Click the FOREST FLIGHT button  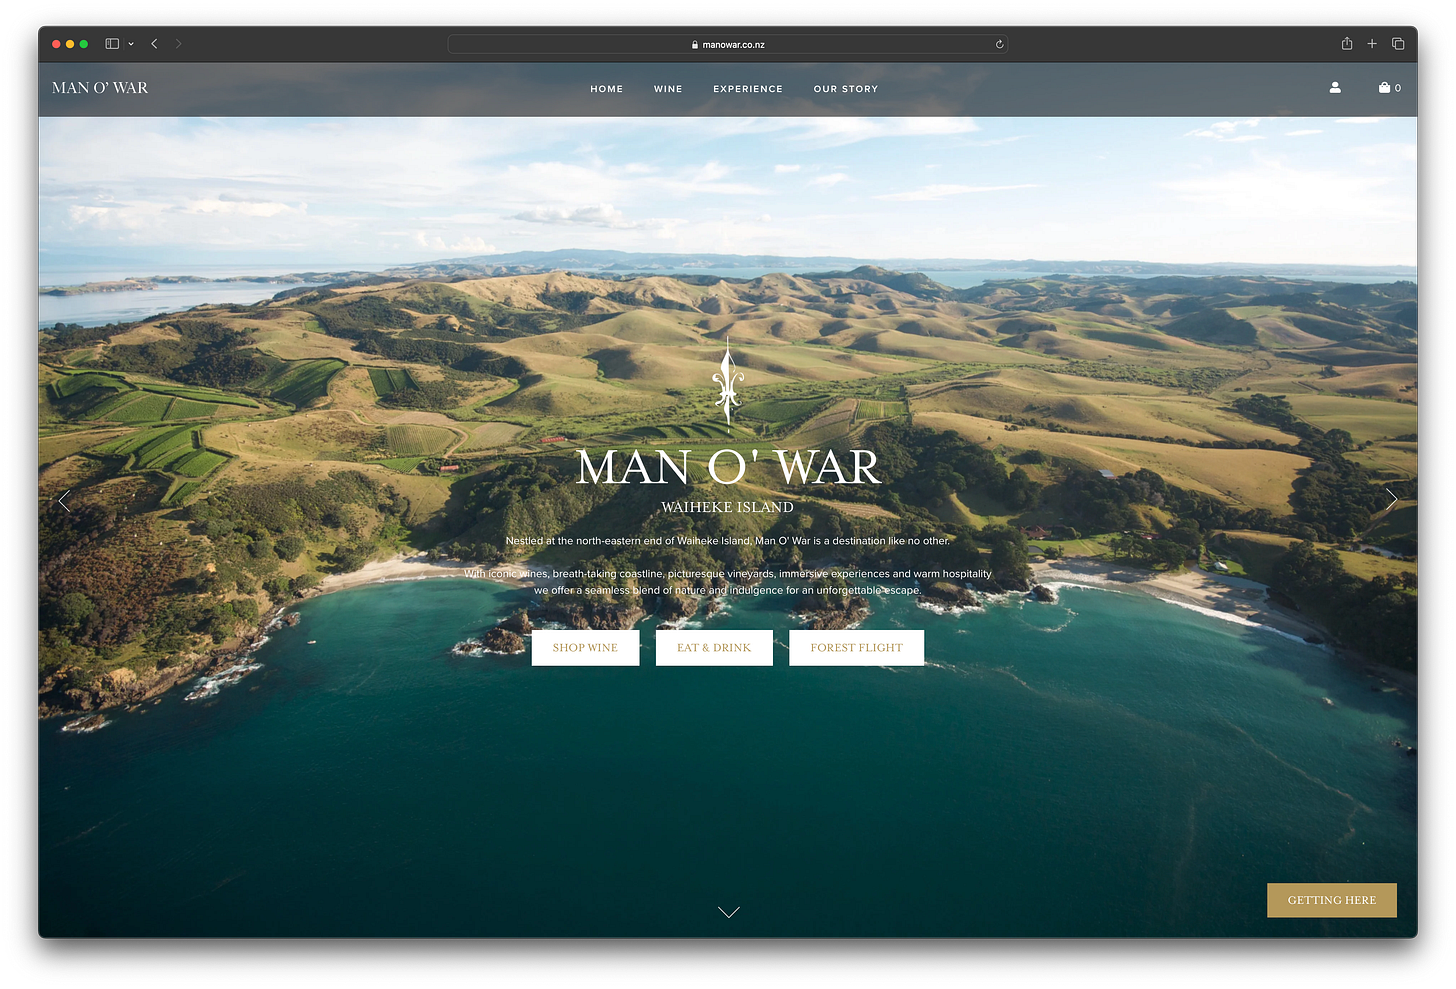pos(856,648)
